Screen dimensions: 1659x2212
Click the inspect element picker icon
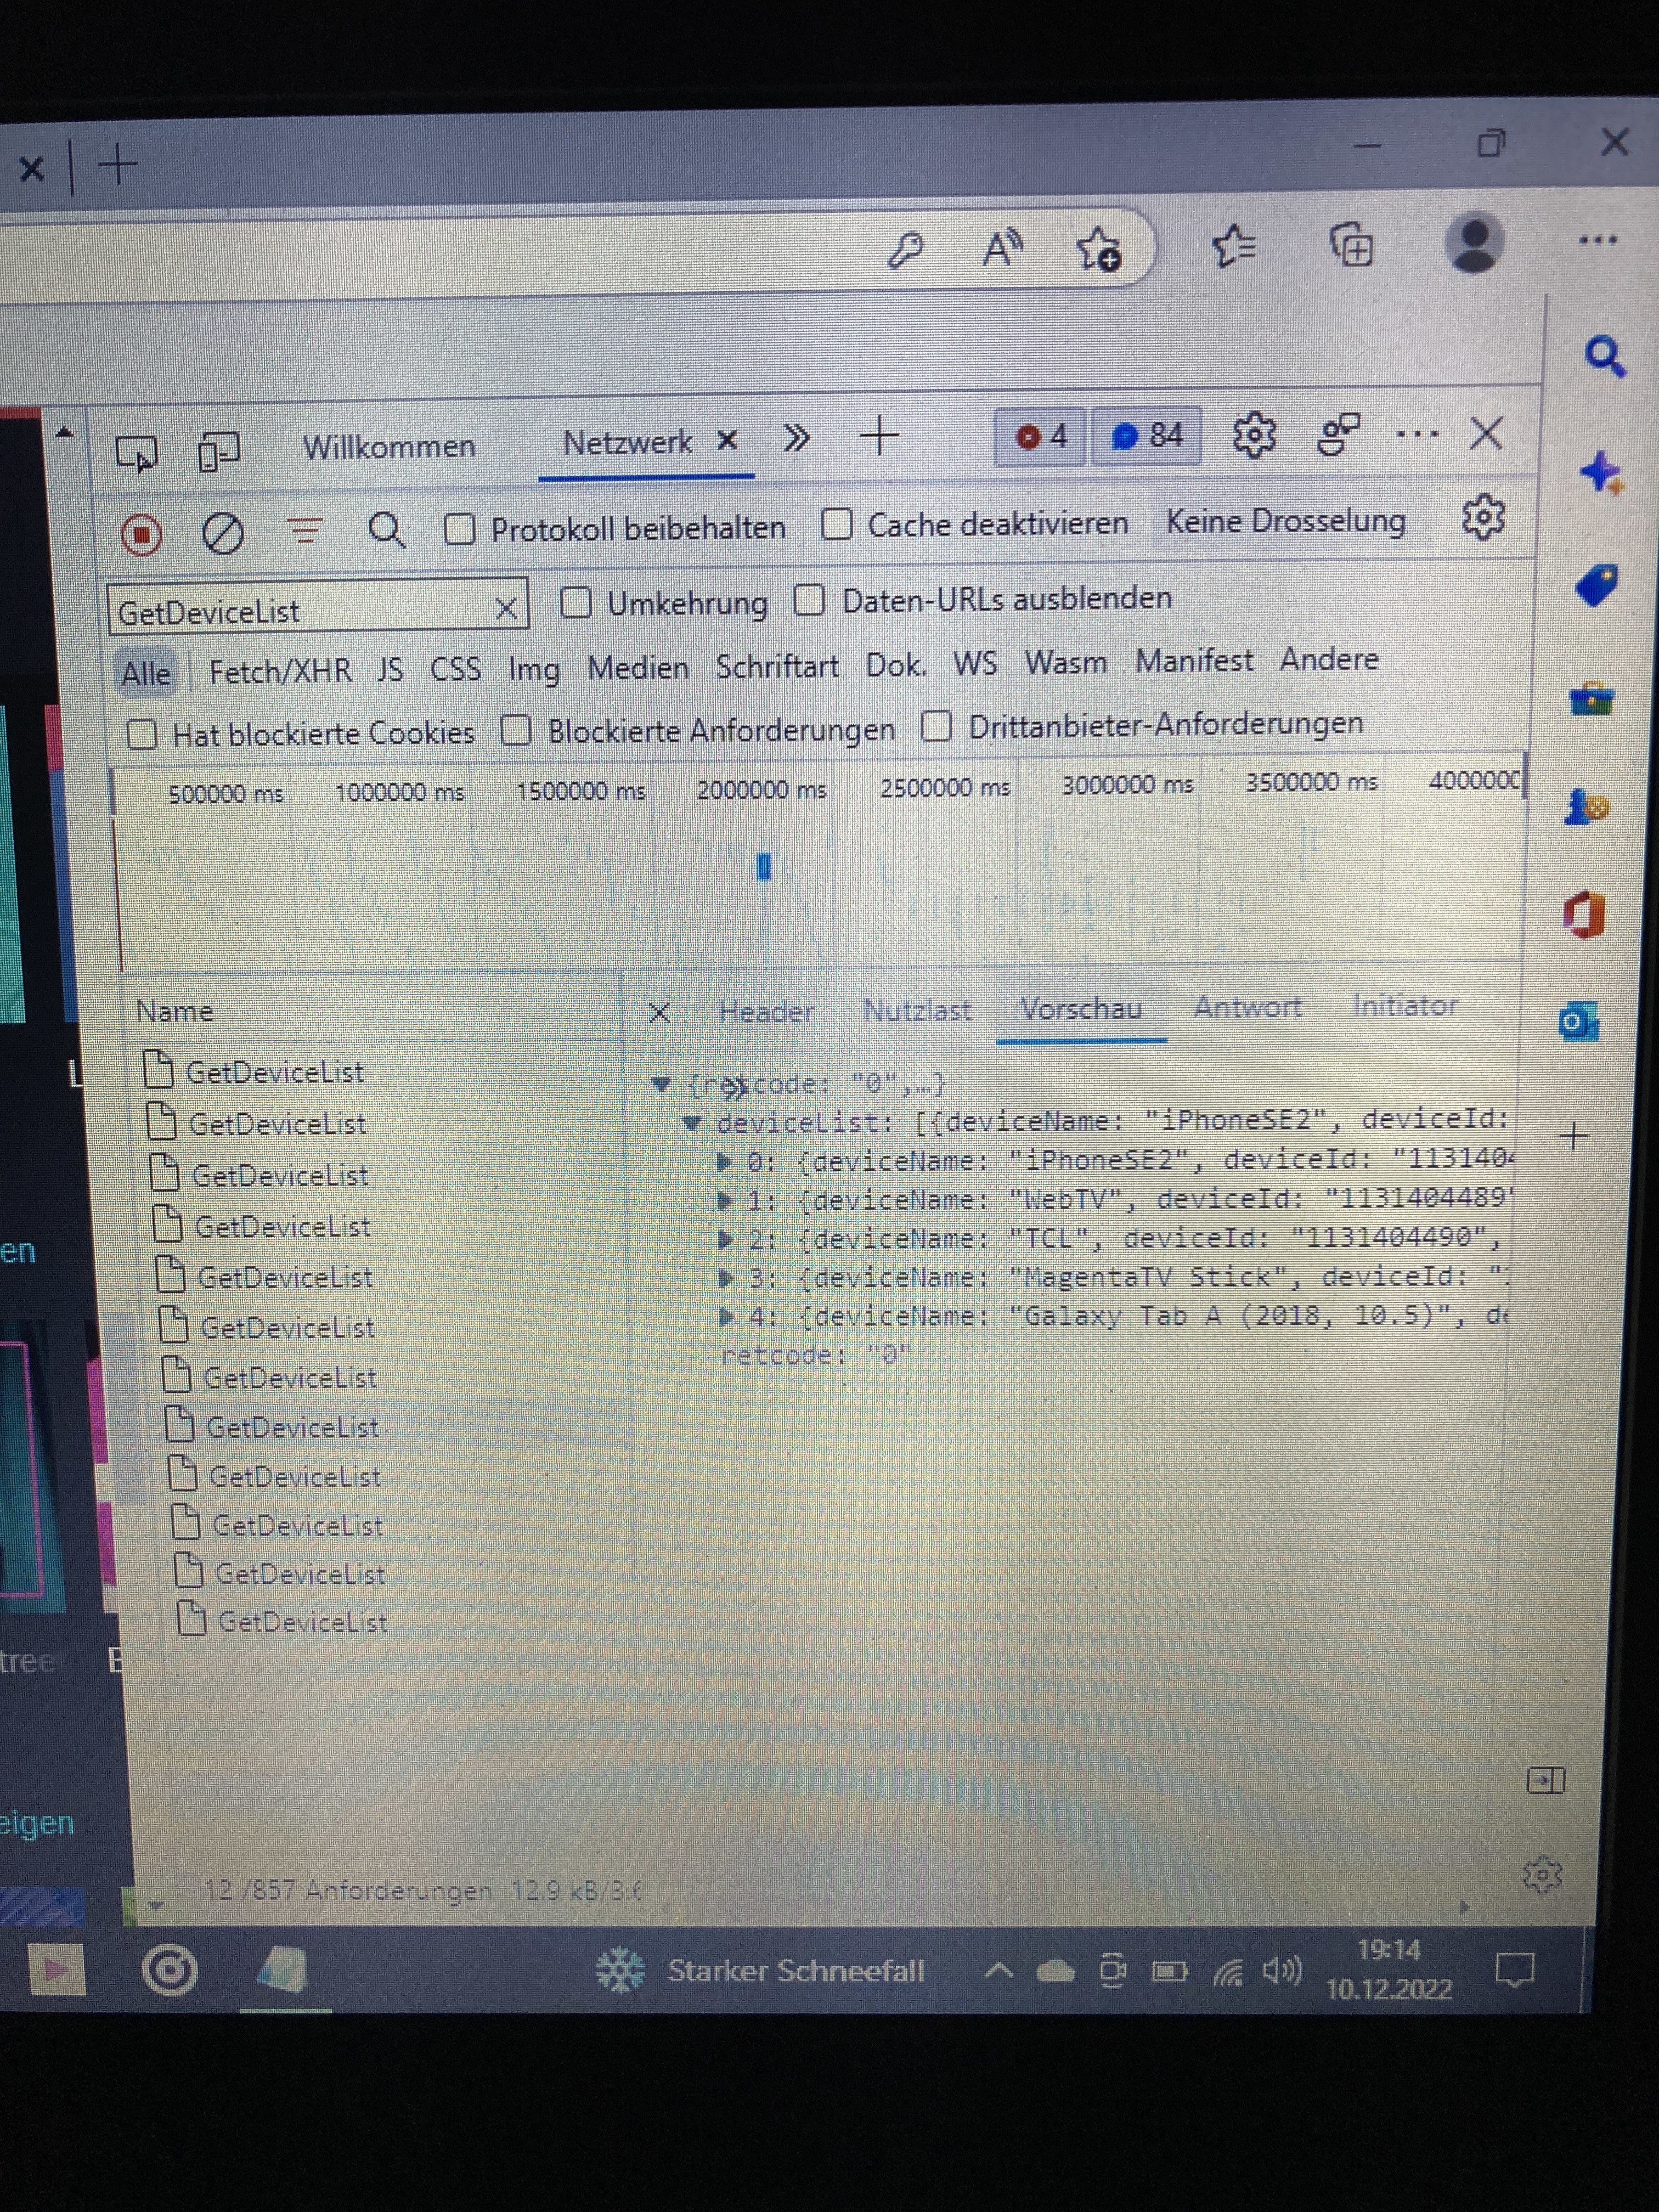137,453
